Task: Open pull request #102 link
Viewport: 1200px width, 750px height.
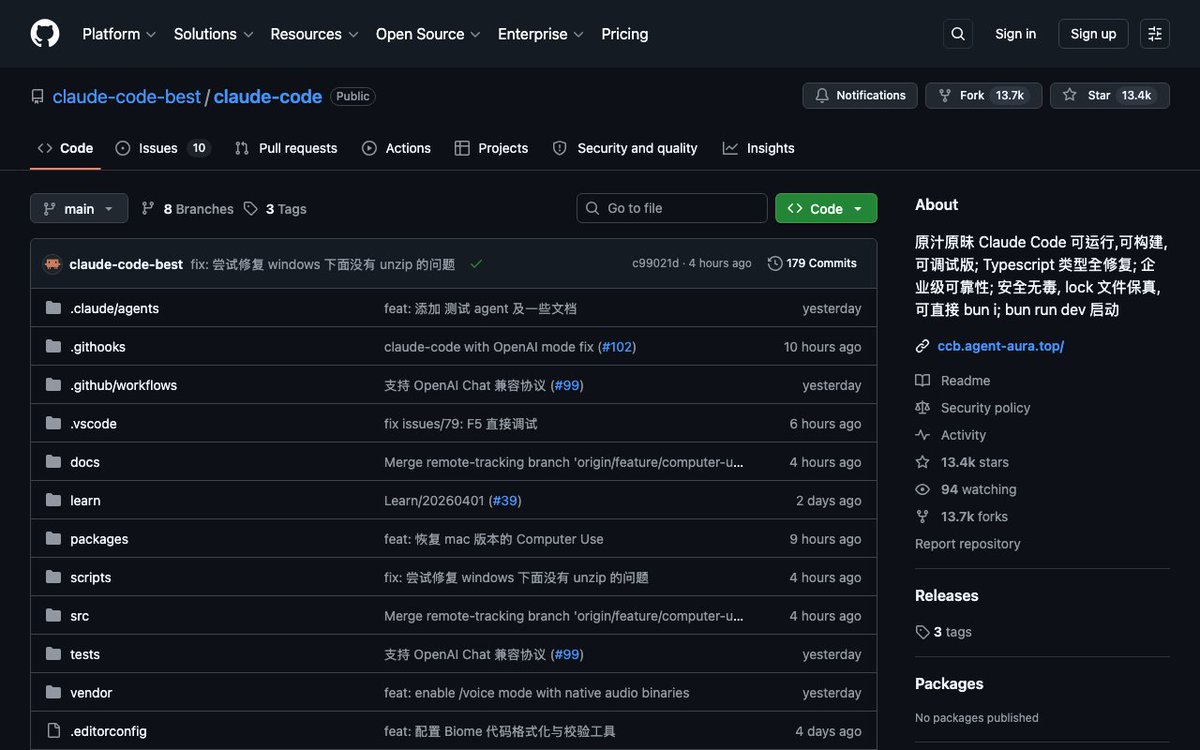Action: (x=617, y=347)
